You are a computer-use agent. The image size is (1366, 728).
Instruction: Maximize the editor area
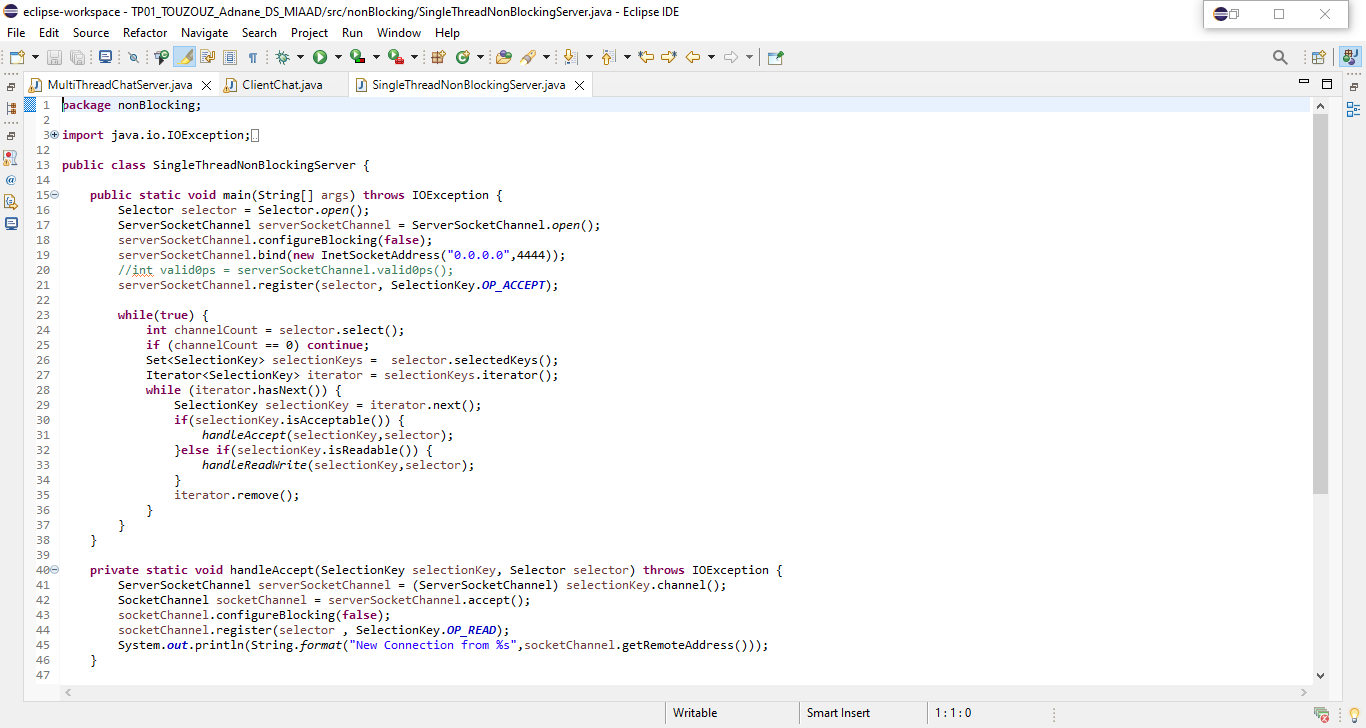pyautogui.click(x=1327, y=84)
